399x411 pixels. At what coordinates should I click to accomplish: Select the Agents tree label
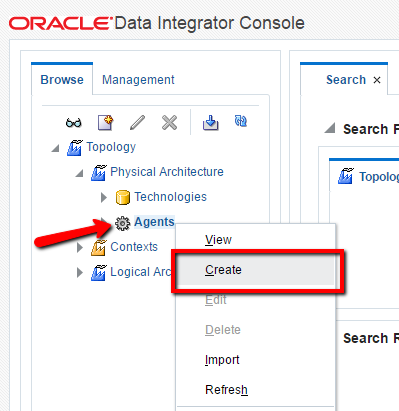coord(154,222)
